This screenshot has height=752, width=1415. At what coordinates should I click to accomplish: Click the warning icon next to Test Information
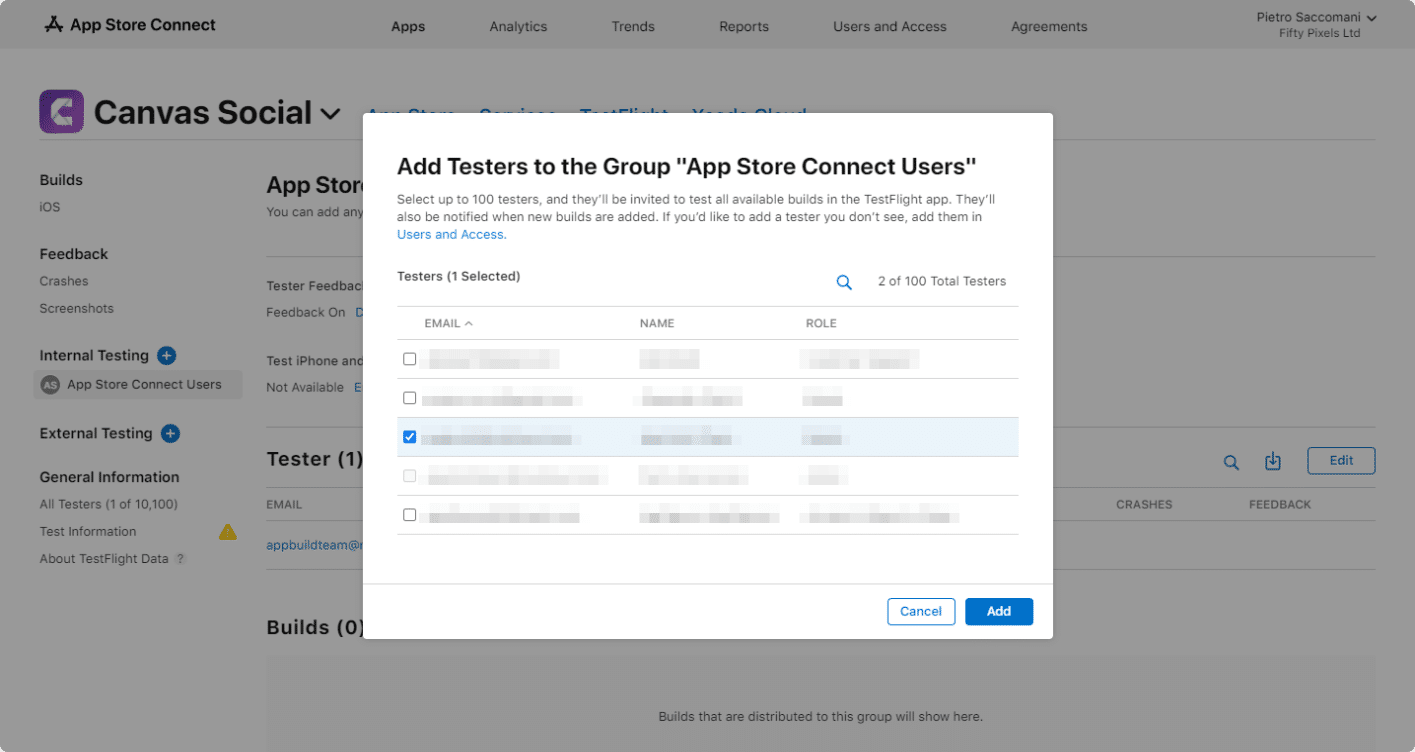click(x=228, y=531)
